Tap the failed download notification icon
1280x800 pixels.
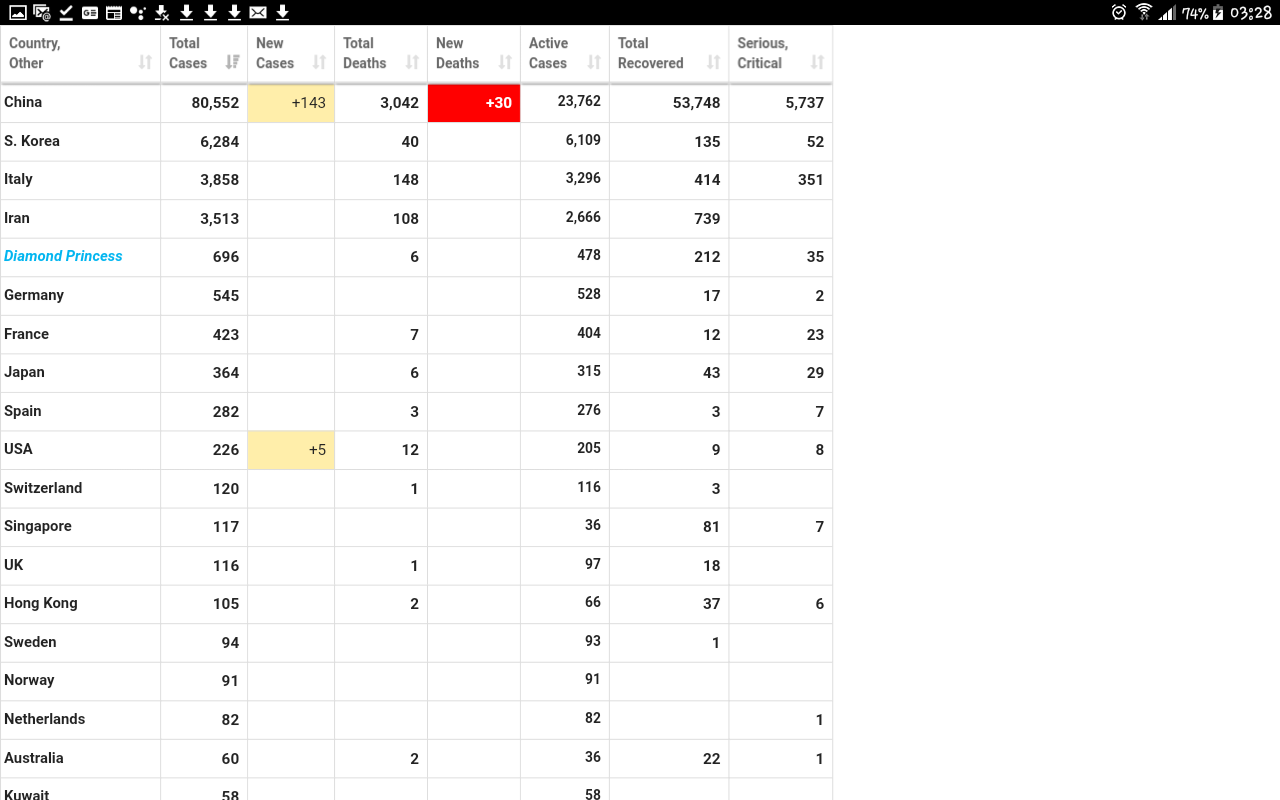pyautogui.click(x=162, y=12)
